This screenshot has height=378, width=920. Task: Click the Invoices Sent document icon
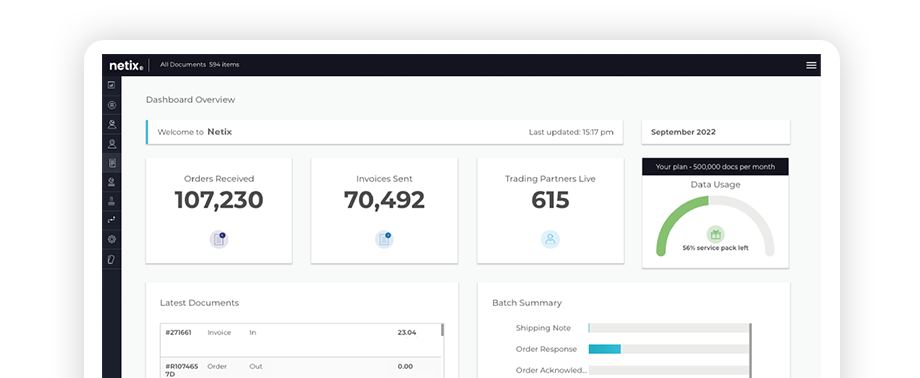click(384, 239)
